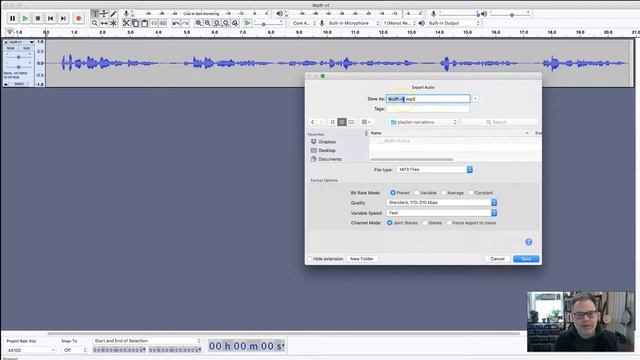The width and height of the screenshot is (640, 360).
Task: Click the Silence audio icon
Action: [x=163, y=23]
